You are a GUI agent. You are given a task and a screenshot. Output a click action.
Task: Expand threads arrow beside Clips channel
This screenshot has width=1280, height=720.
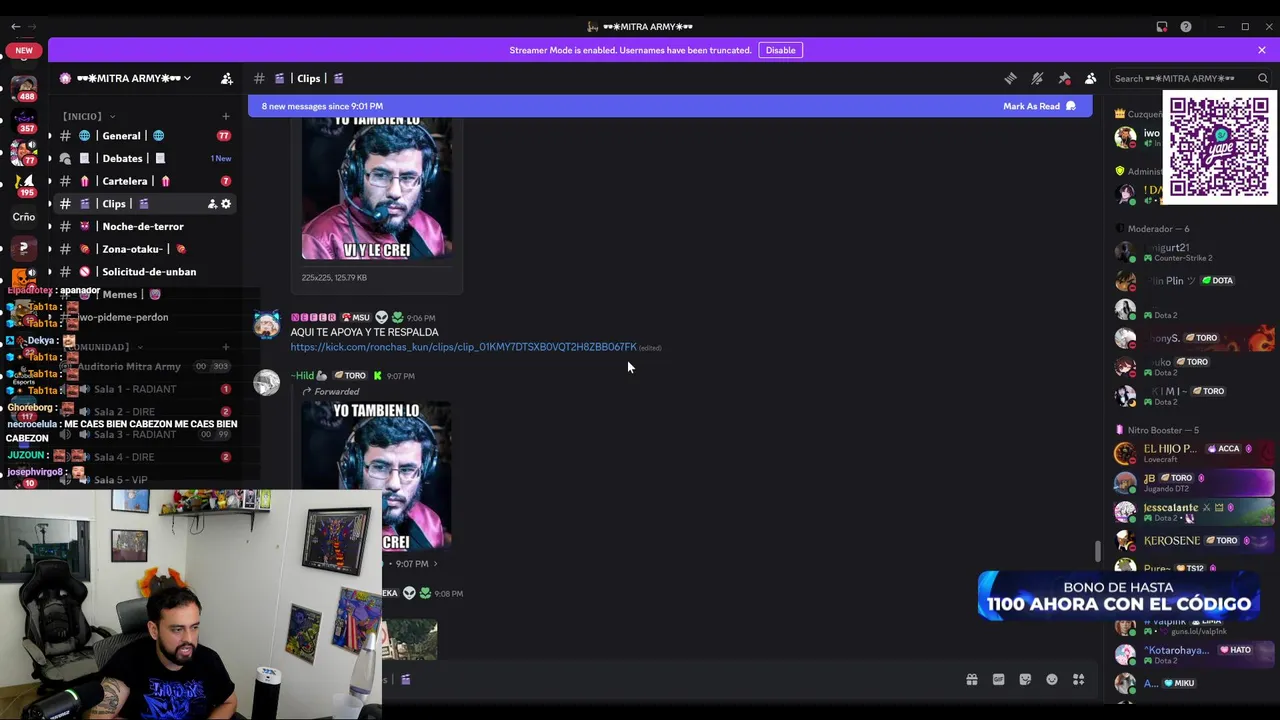[x=49, y=204]
